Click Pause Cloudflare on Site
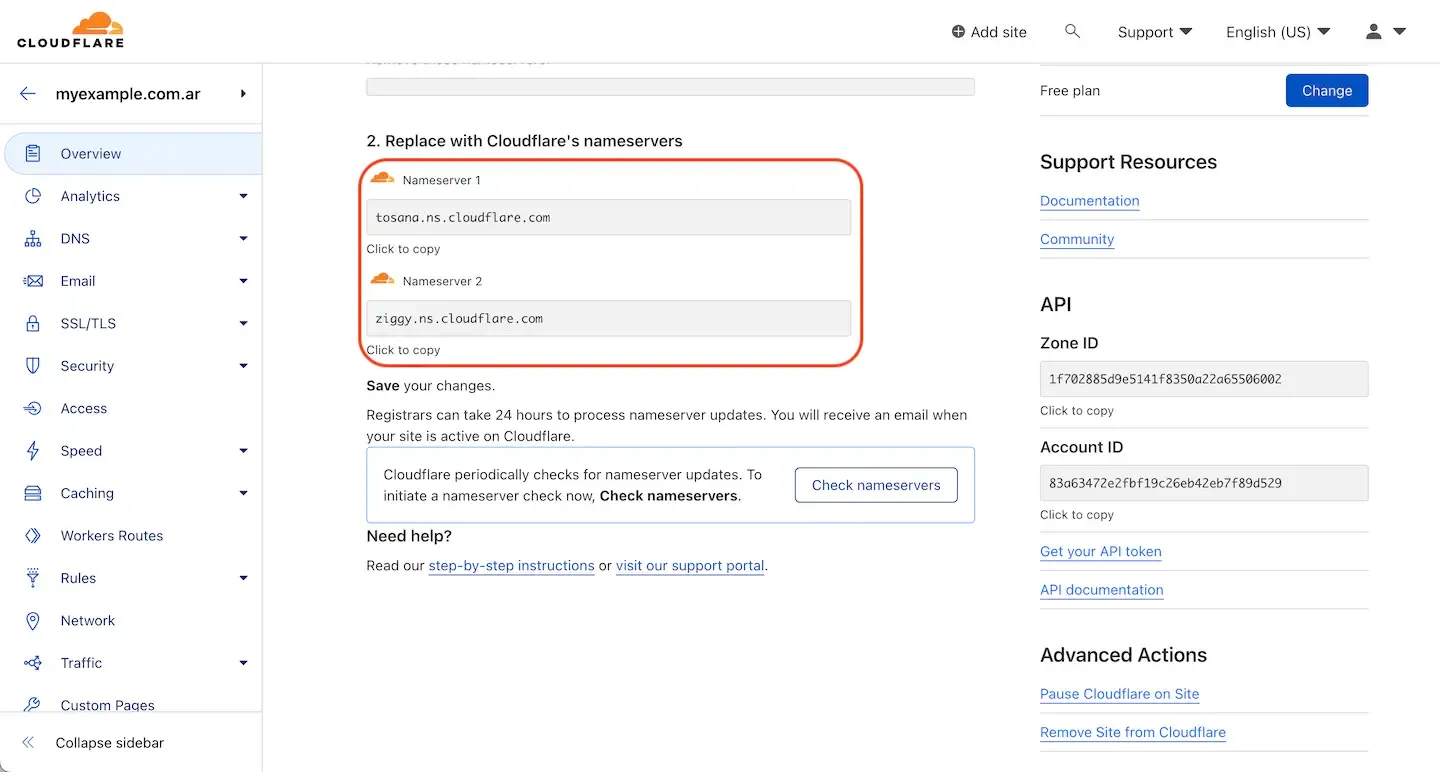 (x=1119, y=694)
